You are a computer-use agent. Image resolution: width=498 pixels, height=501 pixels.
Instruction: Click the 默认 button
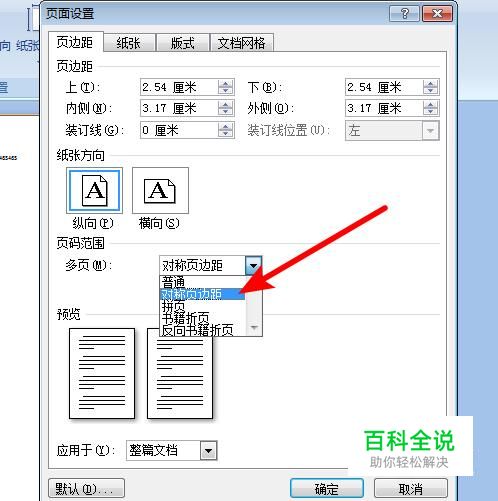87,489
